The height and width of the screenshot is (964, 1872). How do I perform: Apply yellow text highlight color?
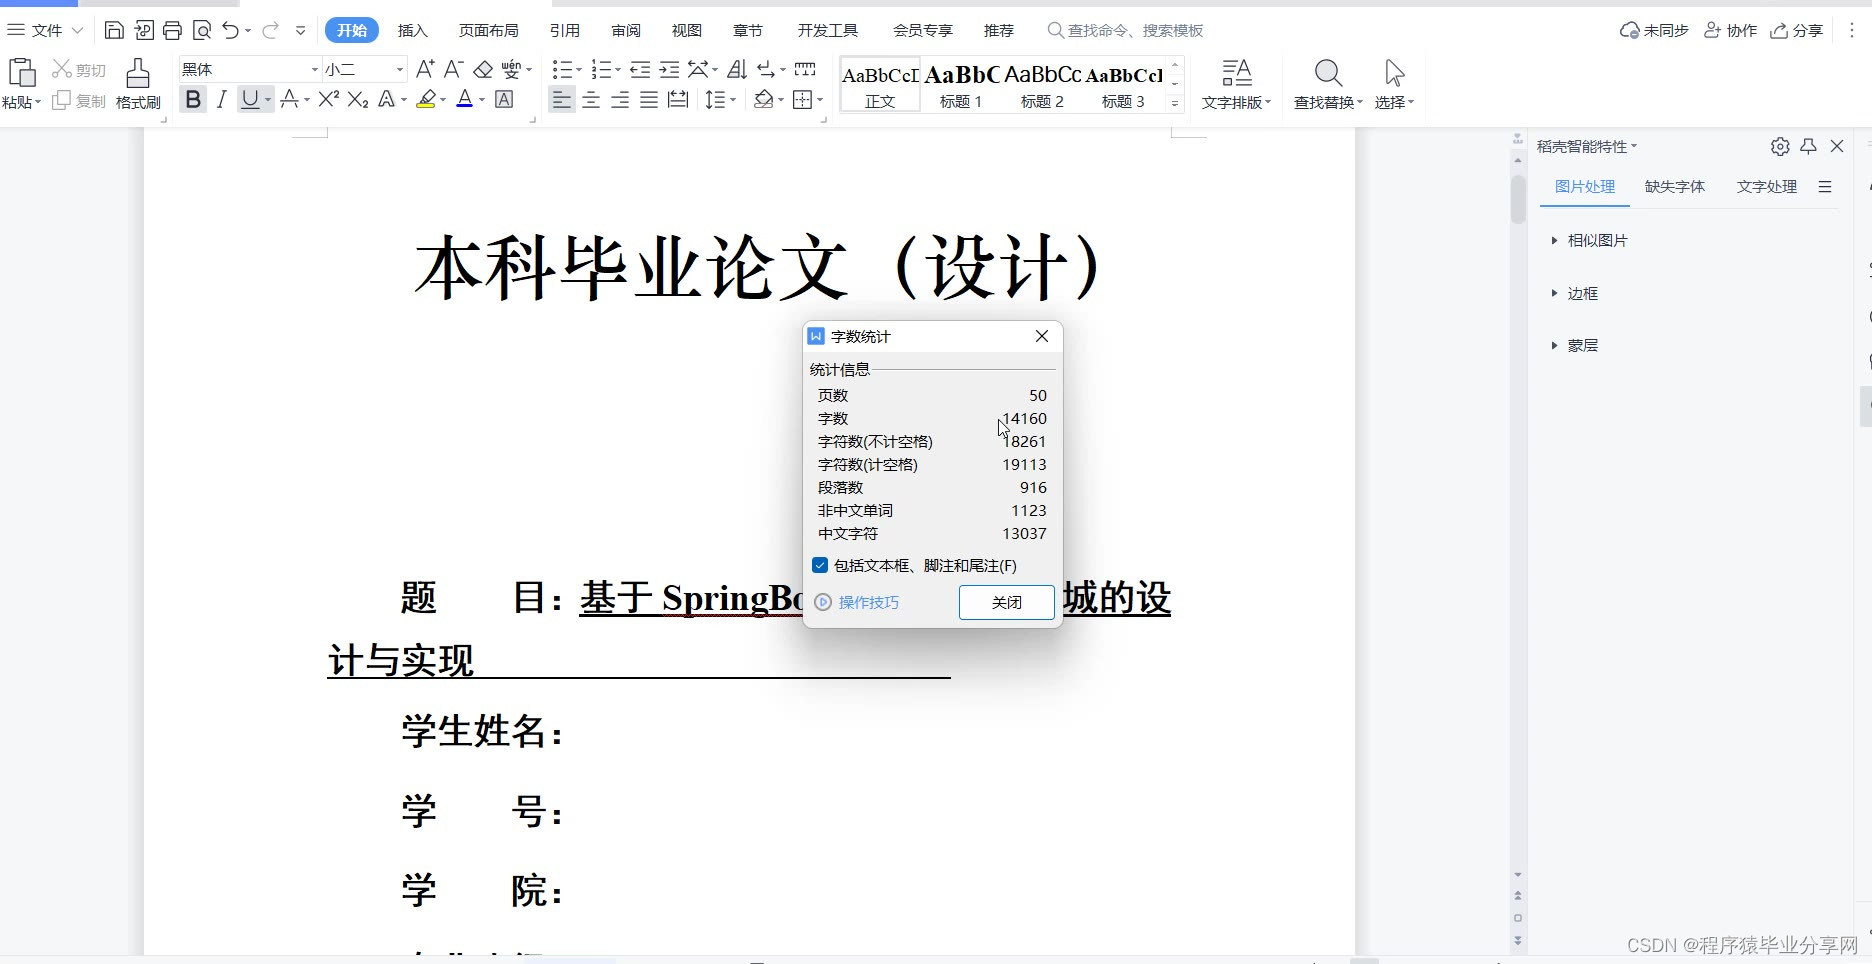(427, 99)
